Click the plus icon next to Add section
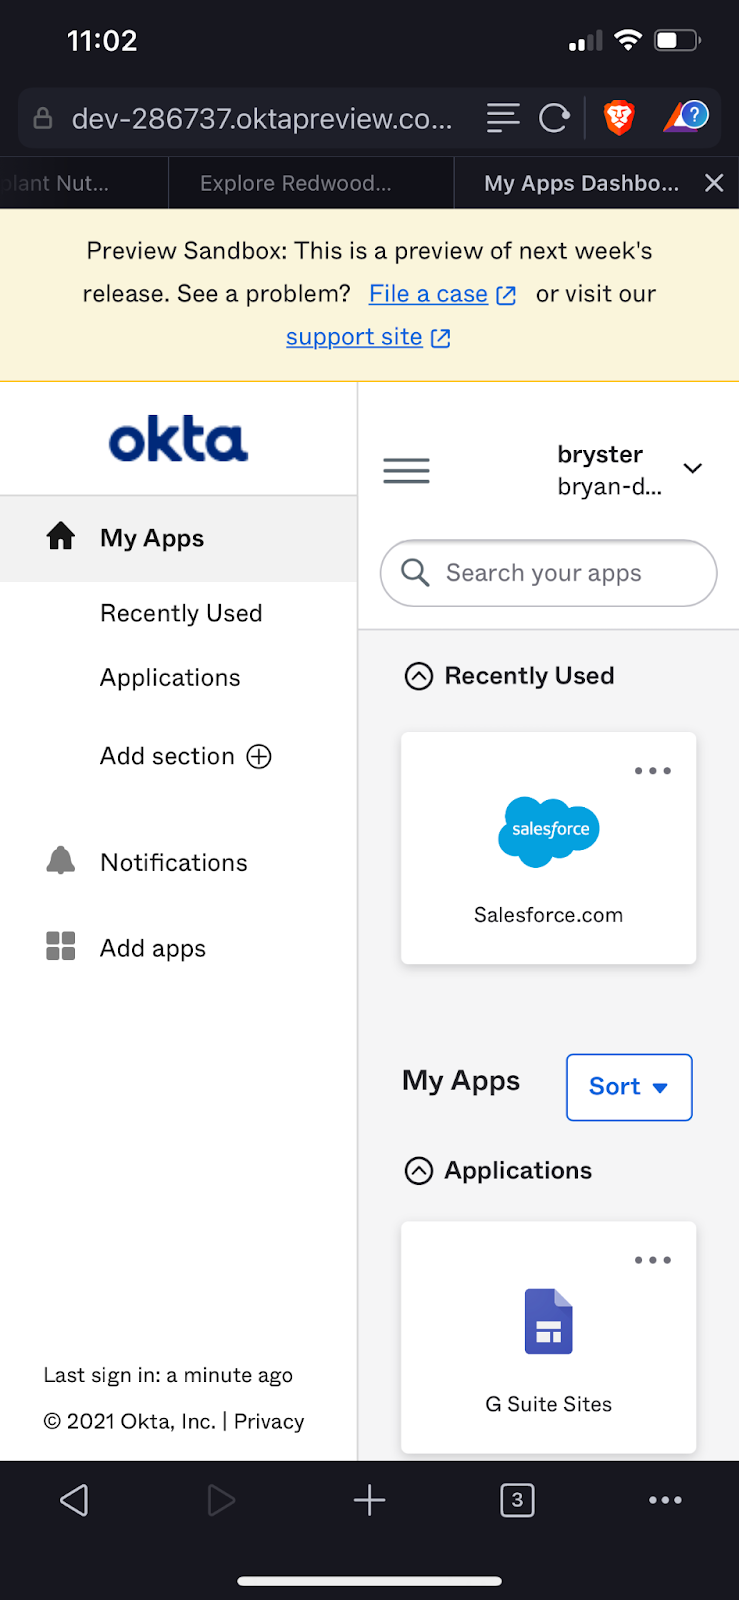 [x=259, y=756]
